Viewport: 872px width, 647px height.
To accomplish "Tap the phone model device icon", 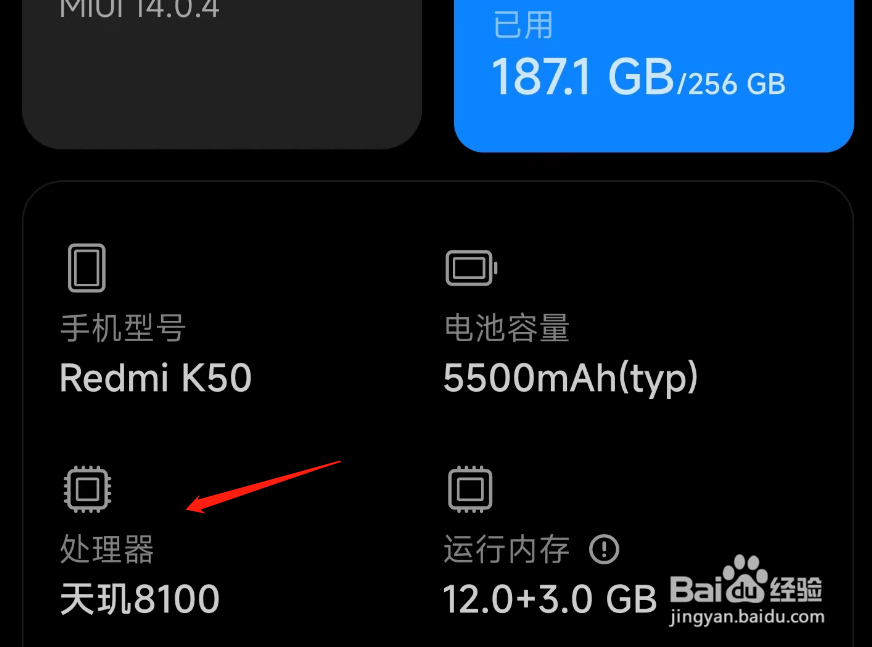I will tap(87, 268).
